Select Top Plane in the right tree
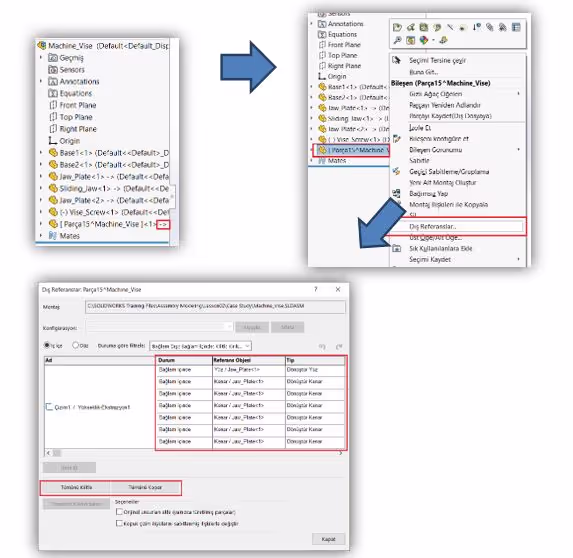 pos(342,56)
